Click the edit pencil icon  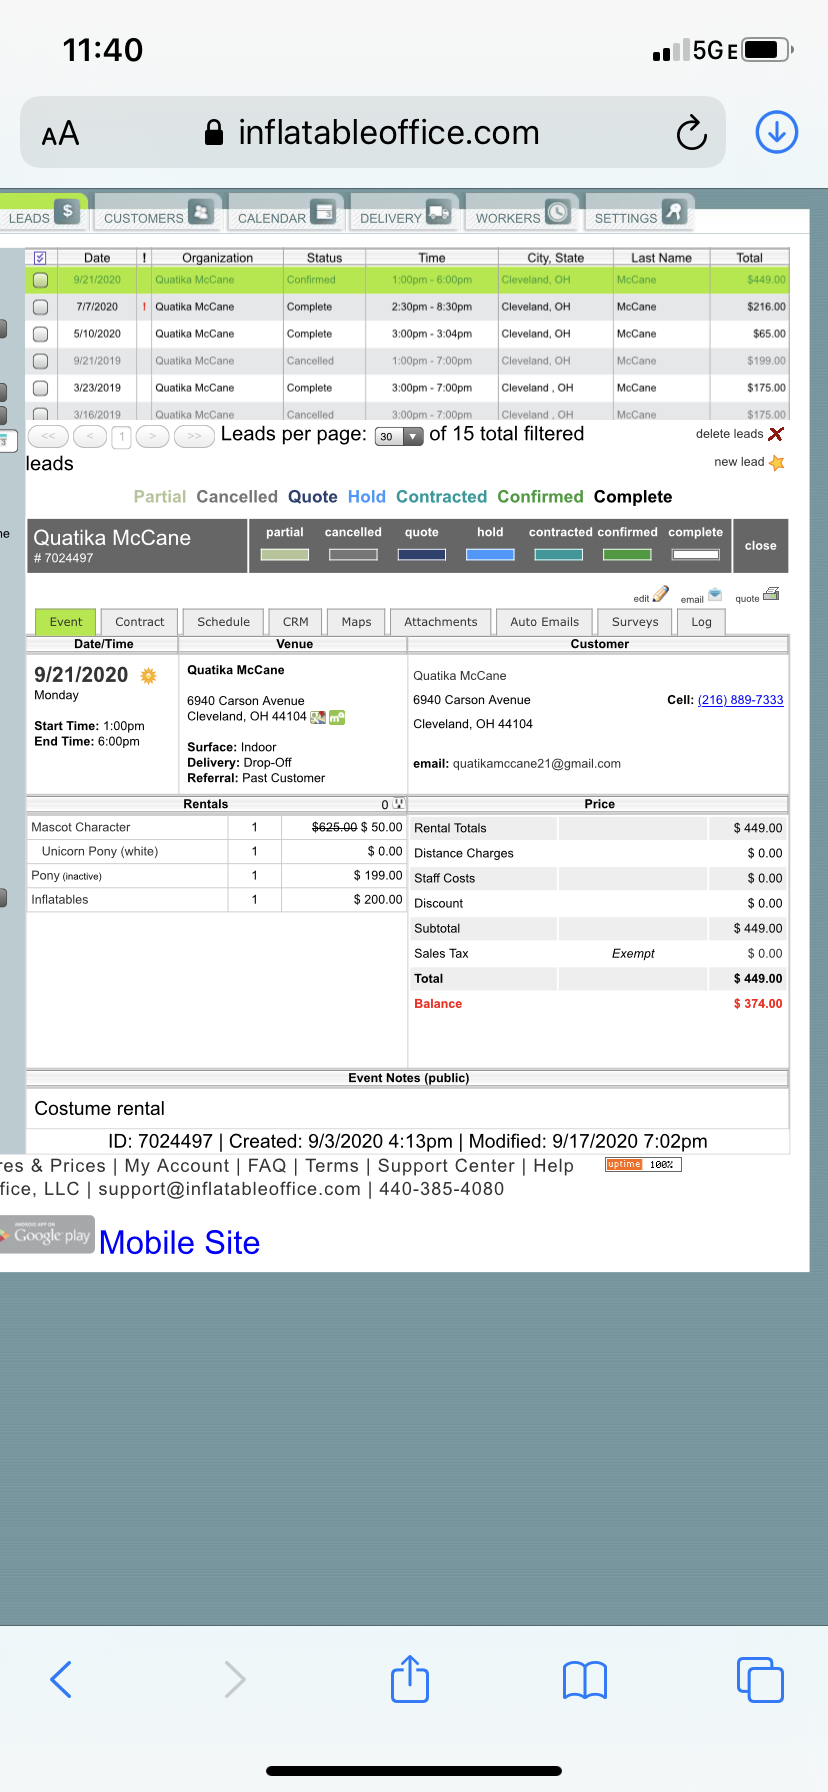pyautogui.click(x=660, y=595)
